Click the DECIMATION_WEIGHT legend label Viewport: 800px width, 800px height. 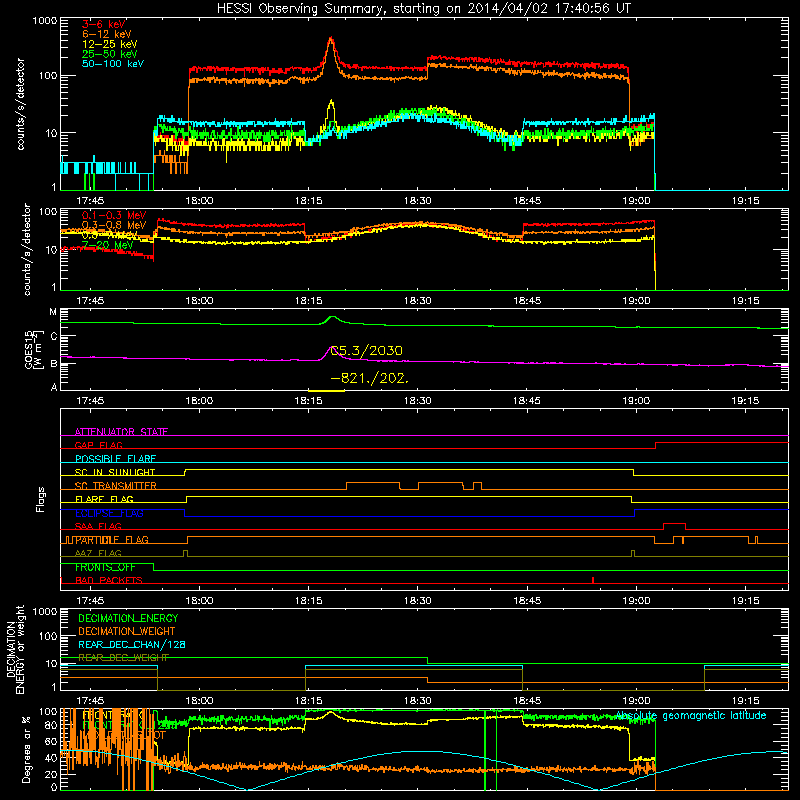(127, 631)
